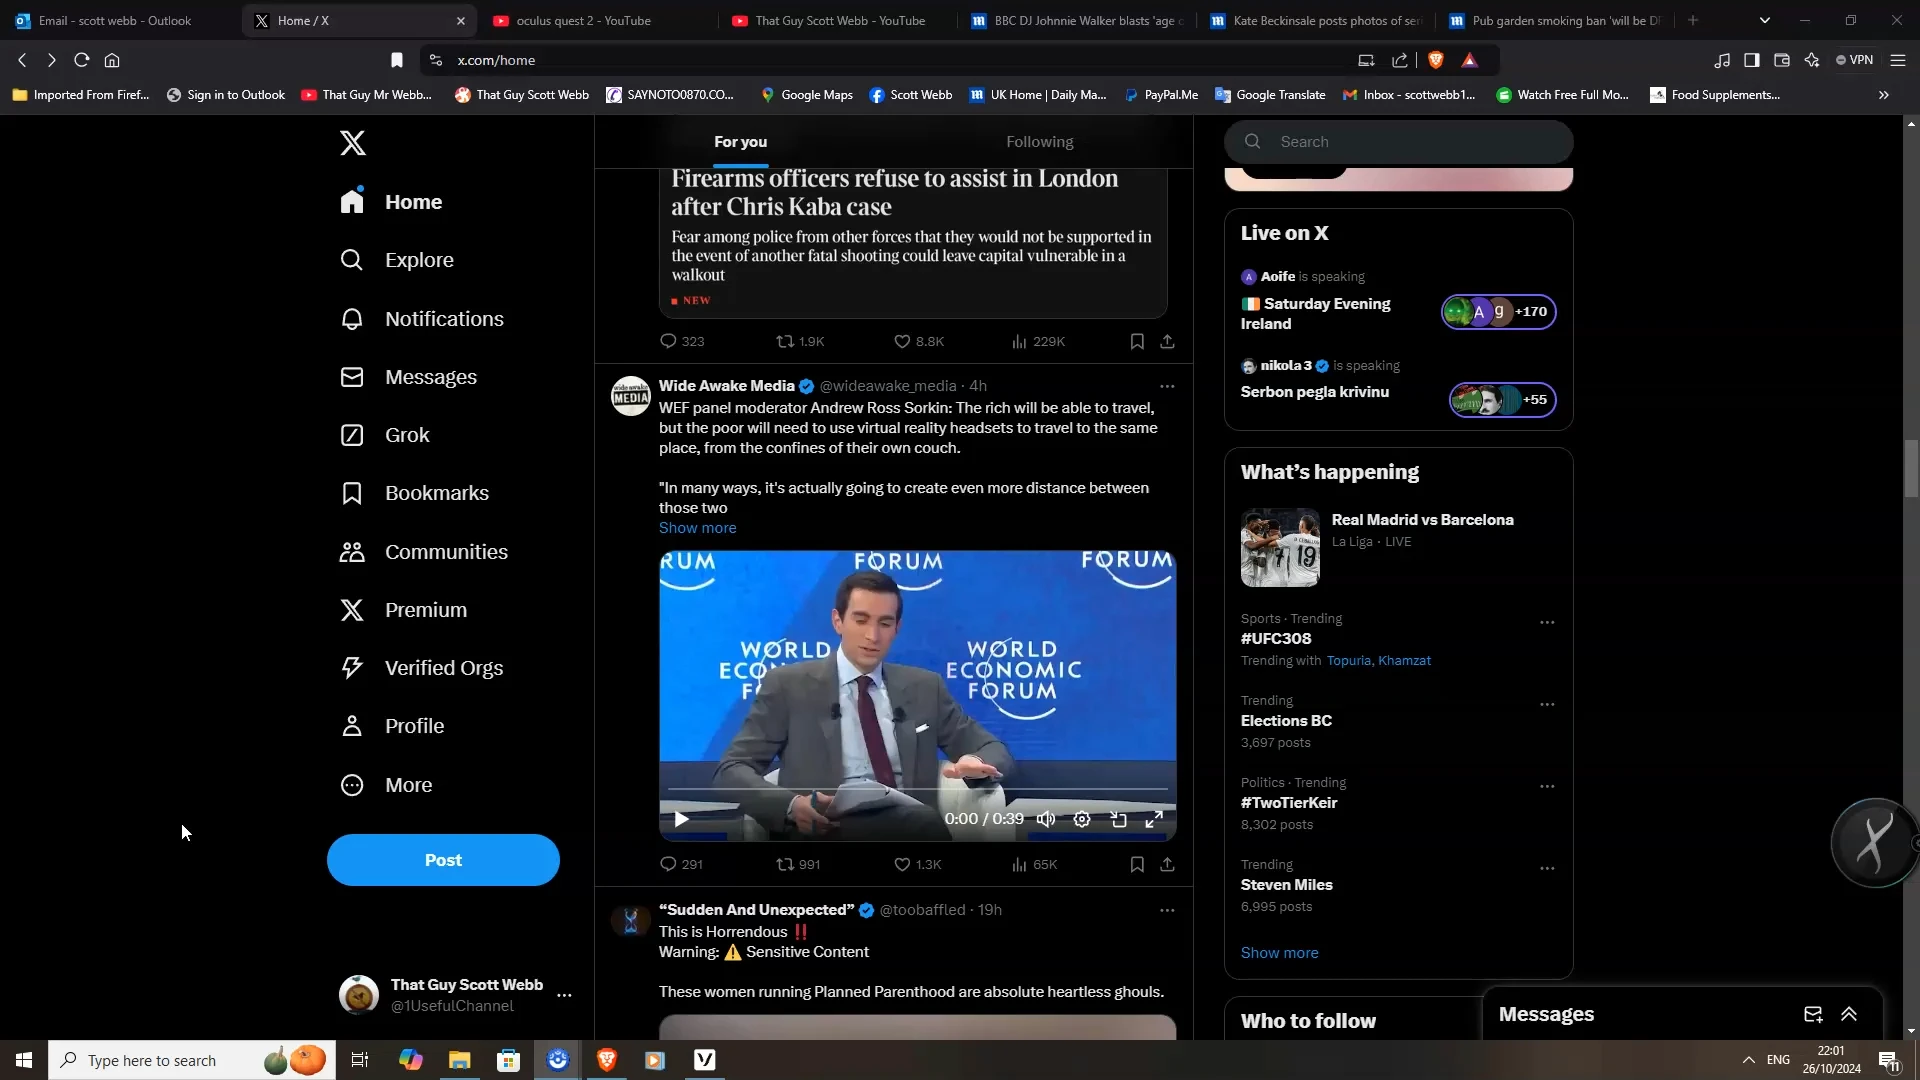The width and height of the screenshot is (1920, 1080).
Task: View analytics of 65K views post
Action: point(1034,865)
